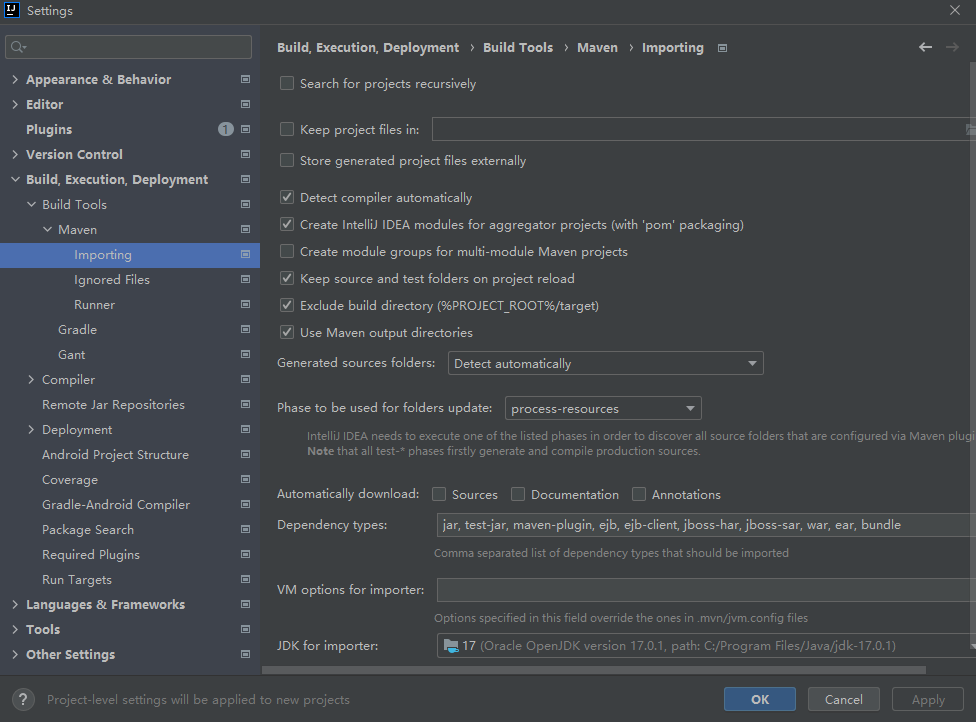The width and height of the screenshot is (976, 722).
Task: Click the Plugins update badge showing 1
Action: tap(225, 129)
